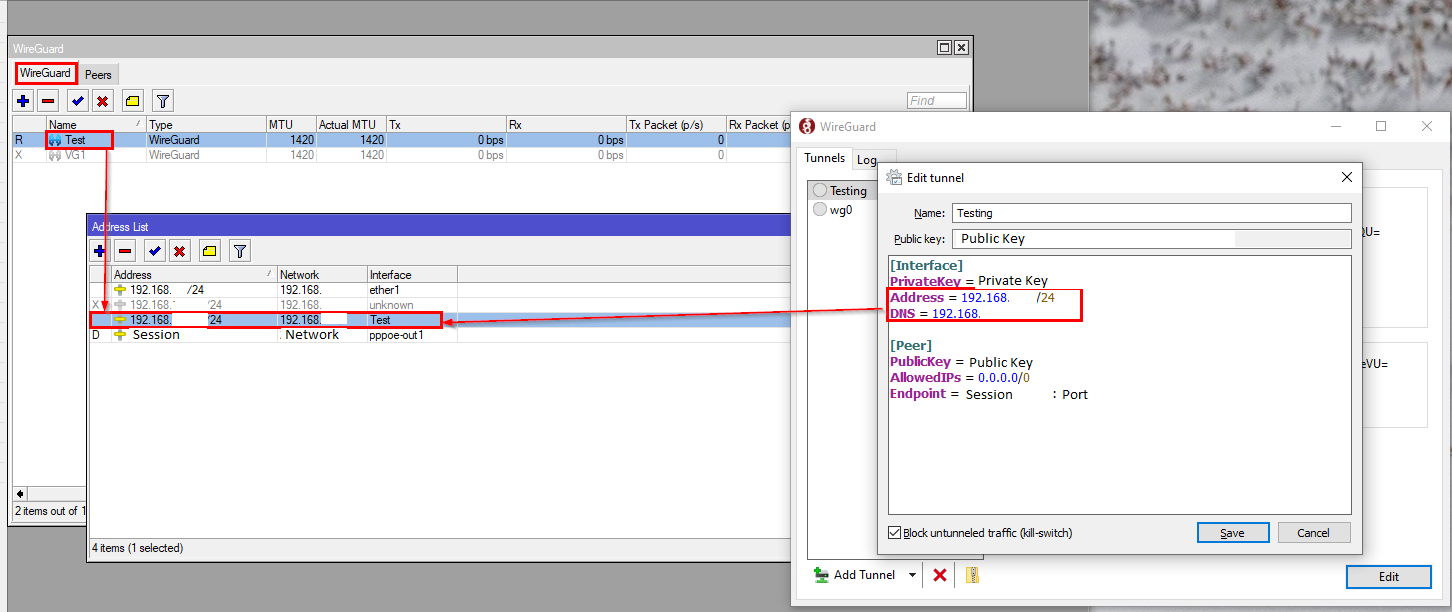Image resolution: width=1452 pixels, height=612 pixels.
Task: Open the Add Tunnel dropdown arrow
Action: coord(912,575)
